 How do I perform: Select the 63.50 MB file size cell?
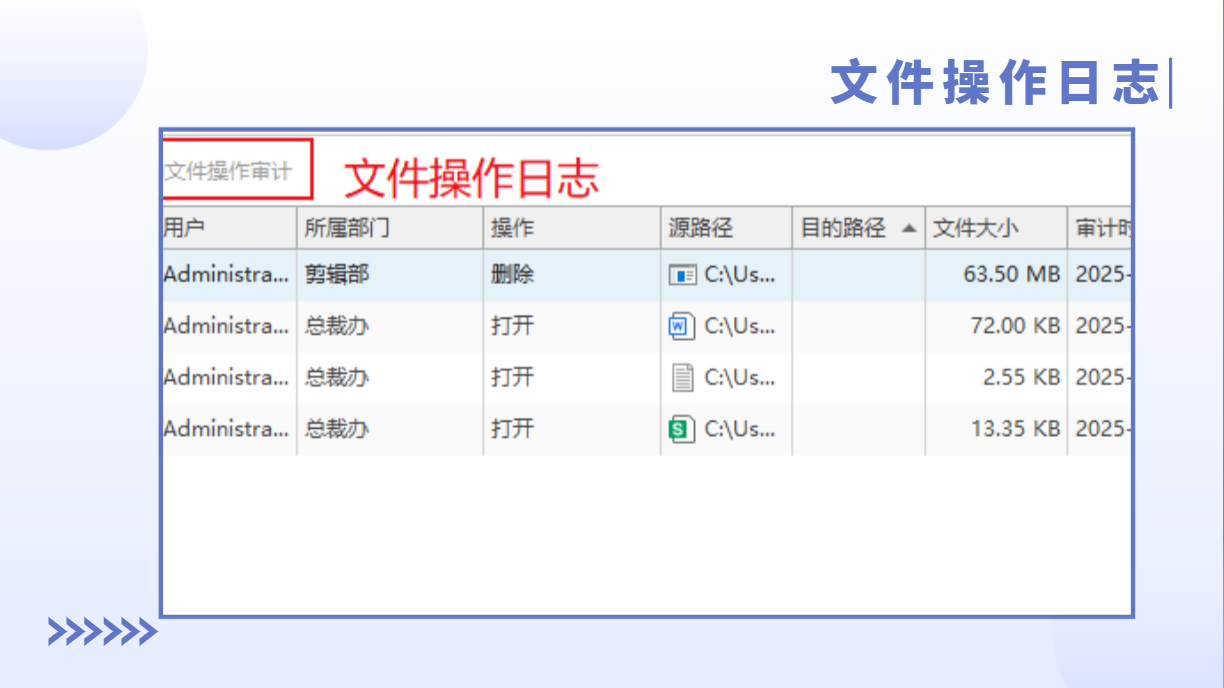(996, 274)
